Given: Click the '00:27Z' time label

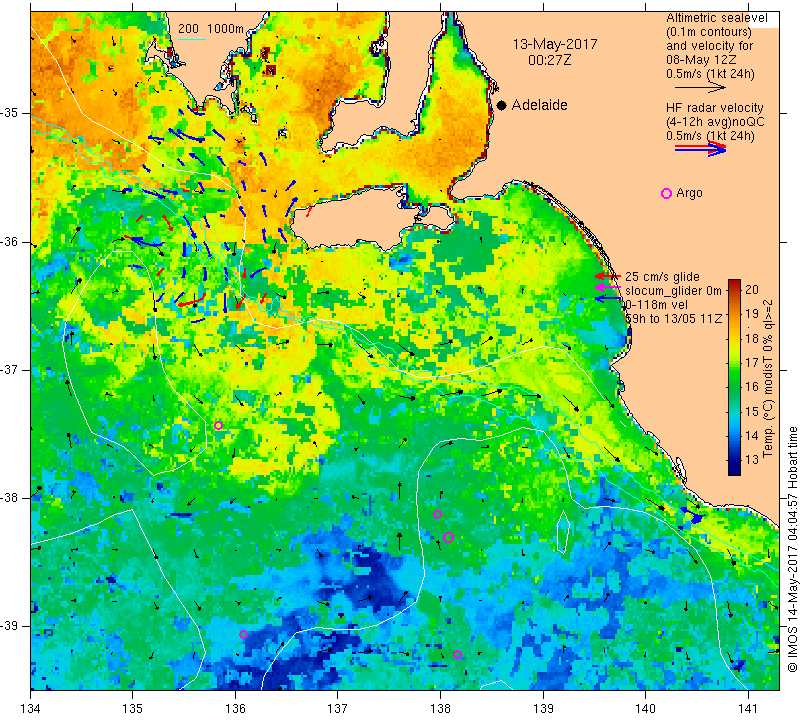Looking at the screenshot, I should click(x=549, y=61).
